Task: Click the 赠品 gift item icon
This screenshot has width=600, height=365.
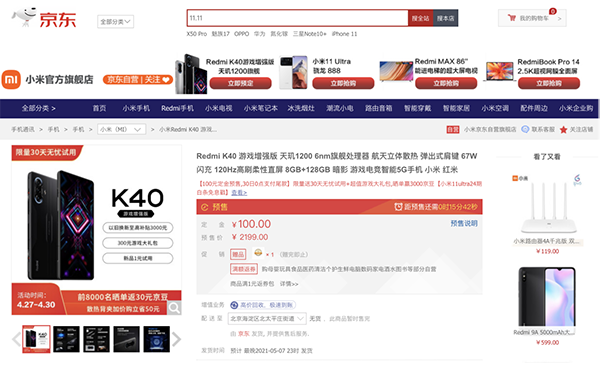Action: [x=258, y=253]
